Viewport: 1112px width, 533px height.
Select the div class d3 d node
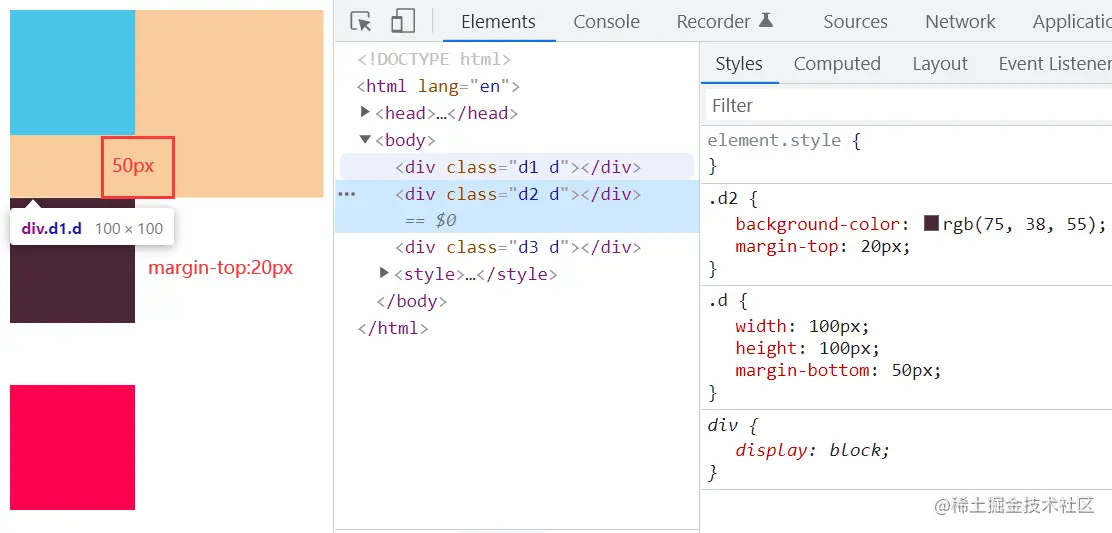(x=518, y=247)
